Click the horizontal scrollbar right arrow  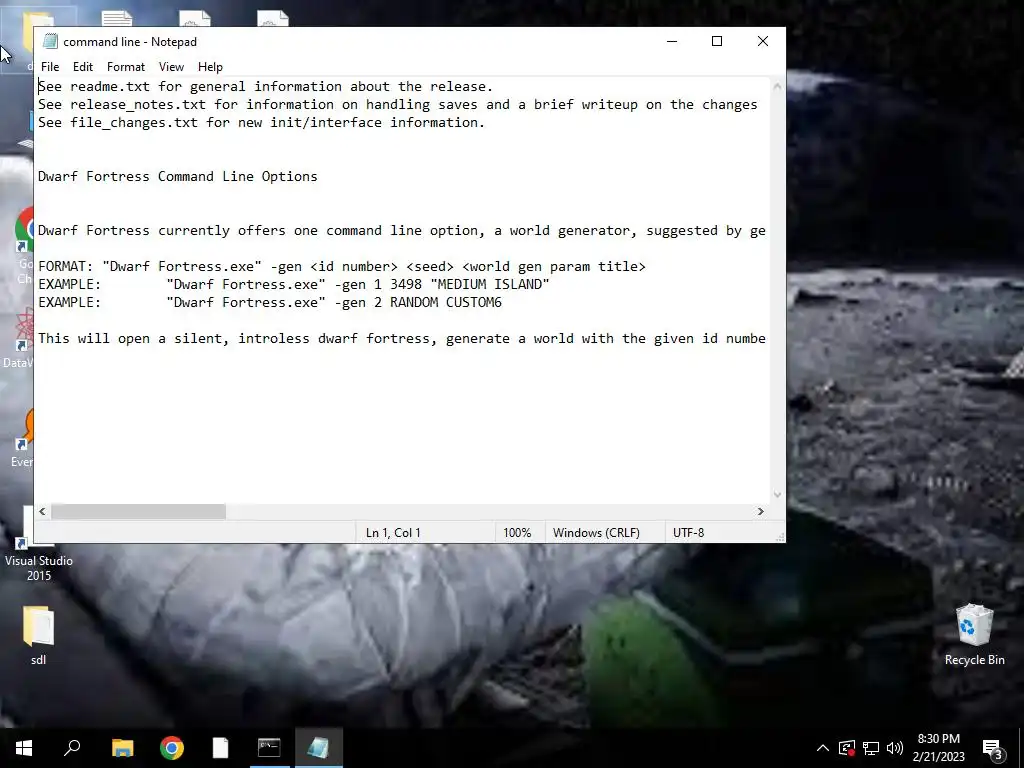pos(760,511)
